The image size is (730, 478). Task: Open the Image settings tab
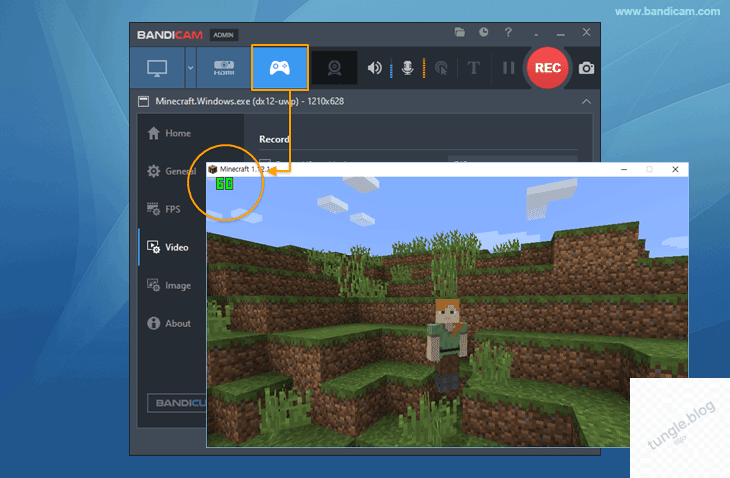click(169, 285)
